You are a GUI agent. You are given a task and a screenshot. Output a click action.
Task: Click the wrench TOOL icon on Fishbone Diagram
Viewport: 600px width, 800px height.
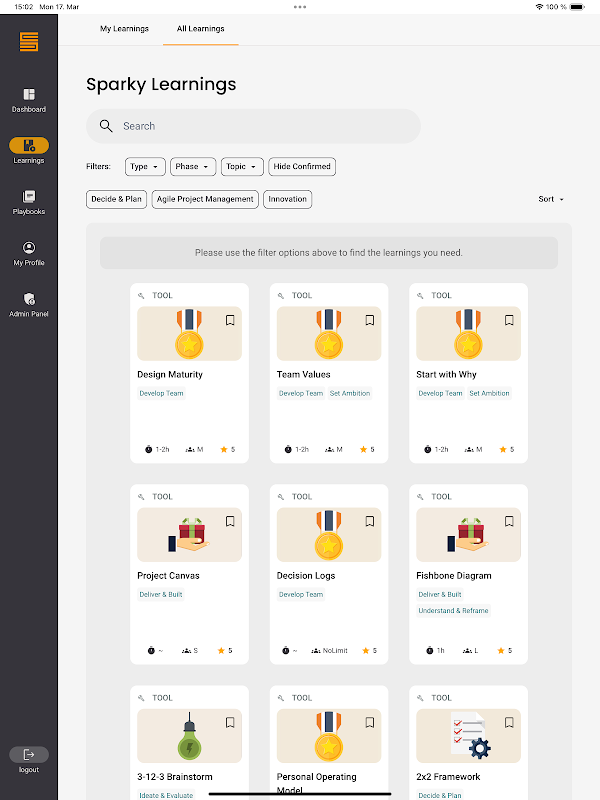coord(420,496)
